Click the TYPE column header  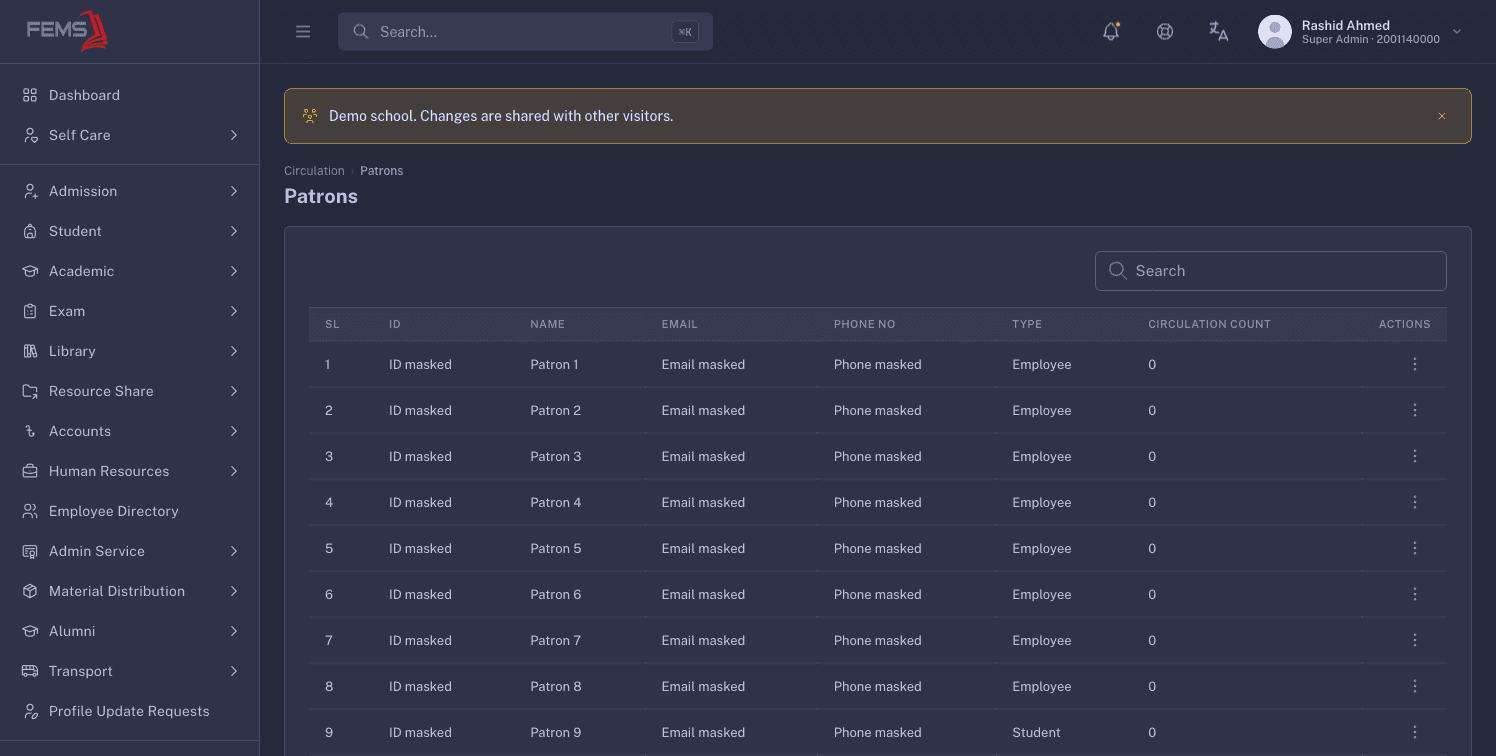pos(1027,324)
